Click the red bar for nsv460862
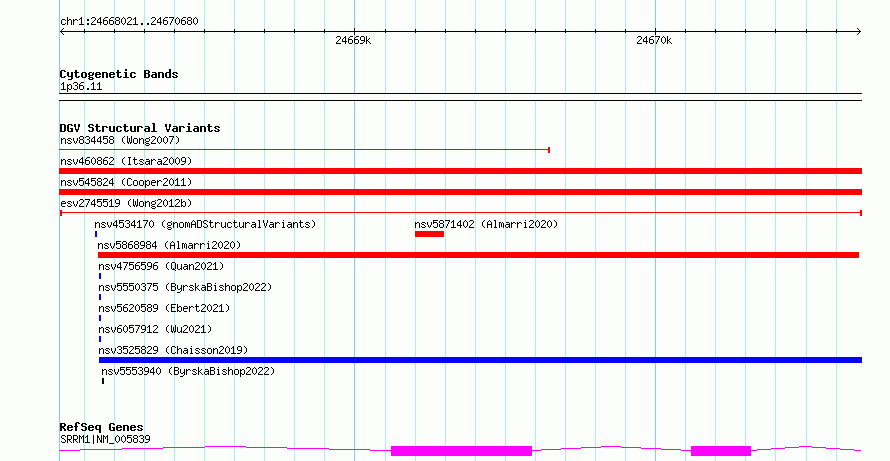Viewport: 890px width, 461px height. (x=461, y=171)
